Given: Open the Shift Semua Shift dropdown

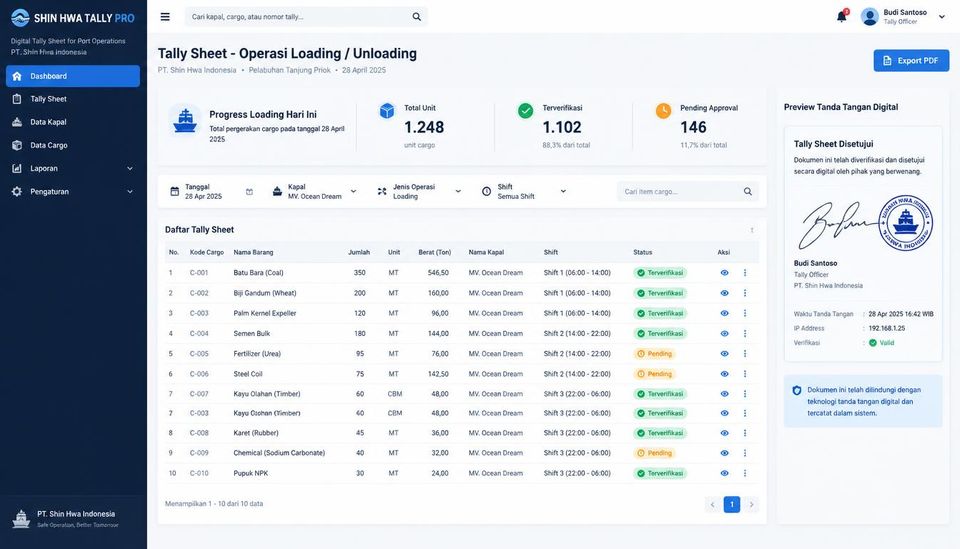Looking at the screenshot, I should pos(524,192).
